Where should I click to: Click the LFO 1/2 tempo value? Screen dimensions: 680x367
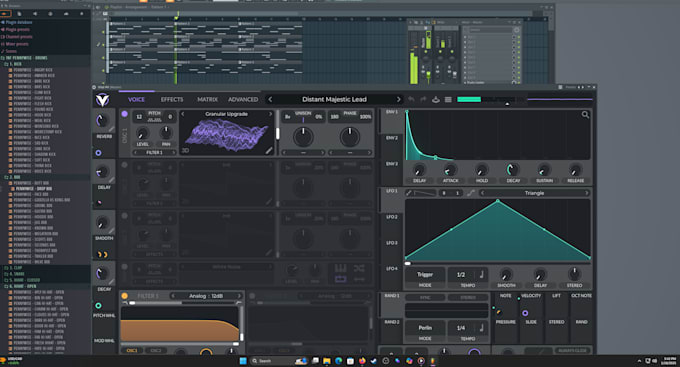pos(461,275)
